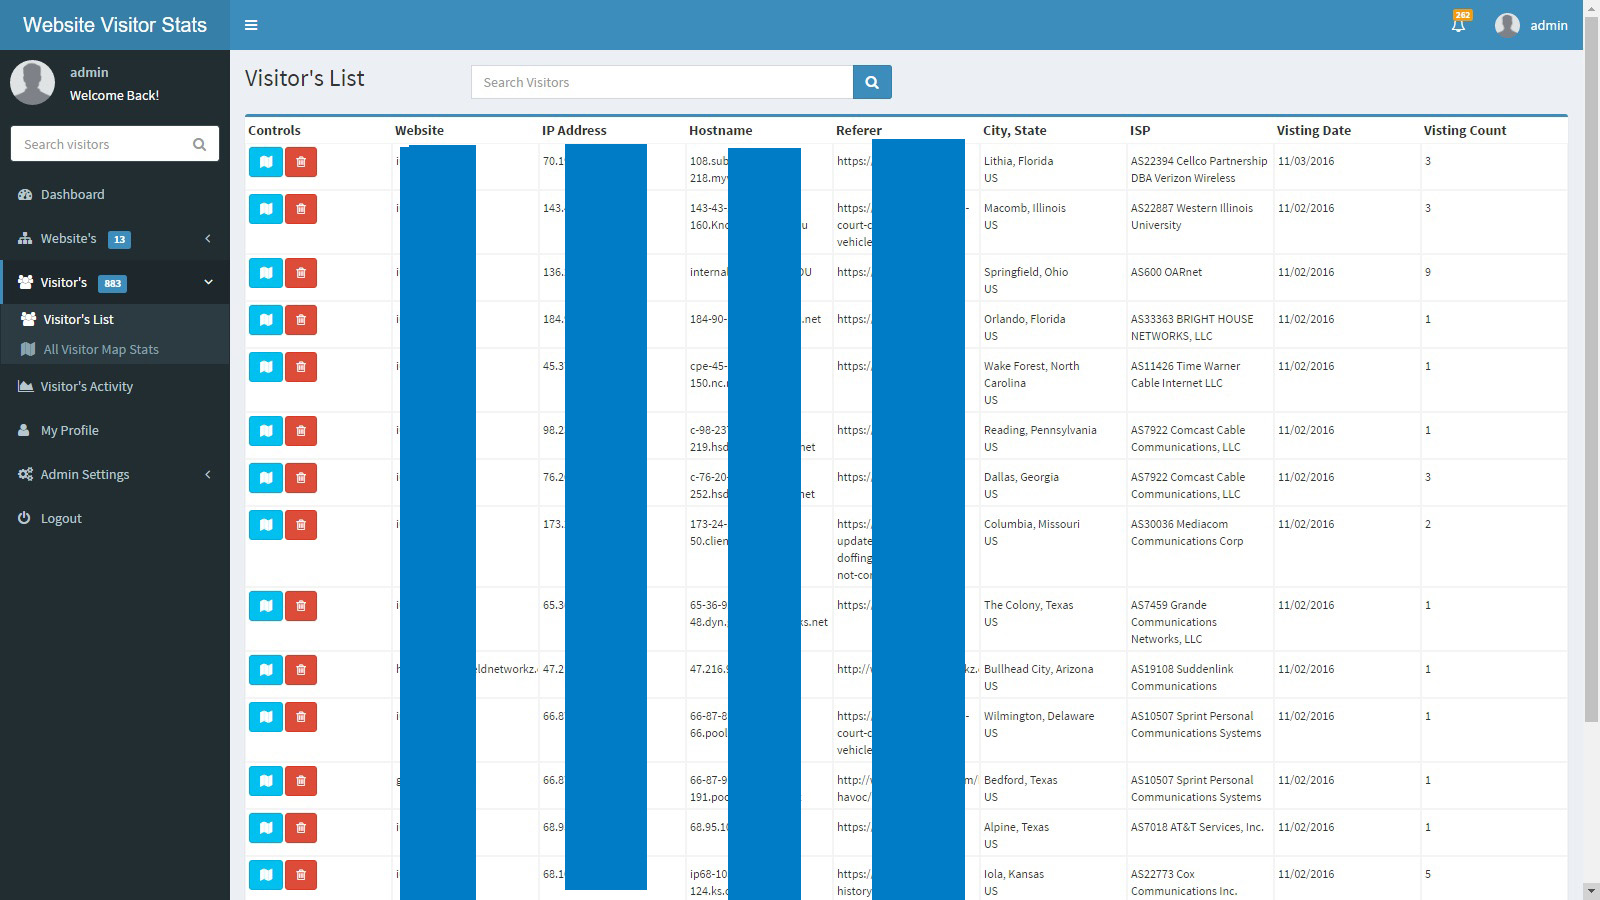The height and width of the screenshot is (900, 1600).
Task: Open the notifications bell
Action: (1459, 24)
